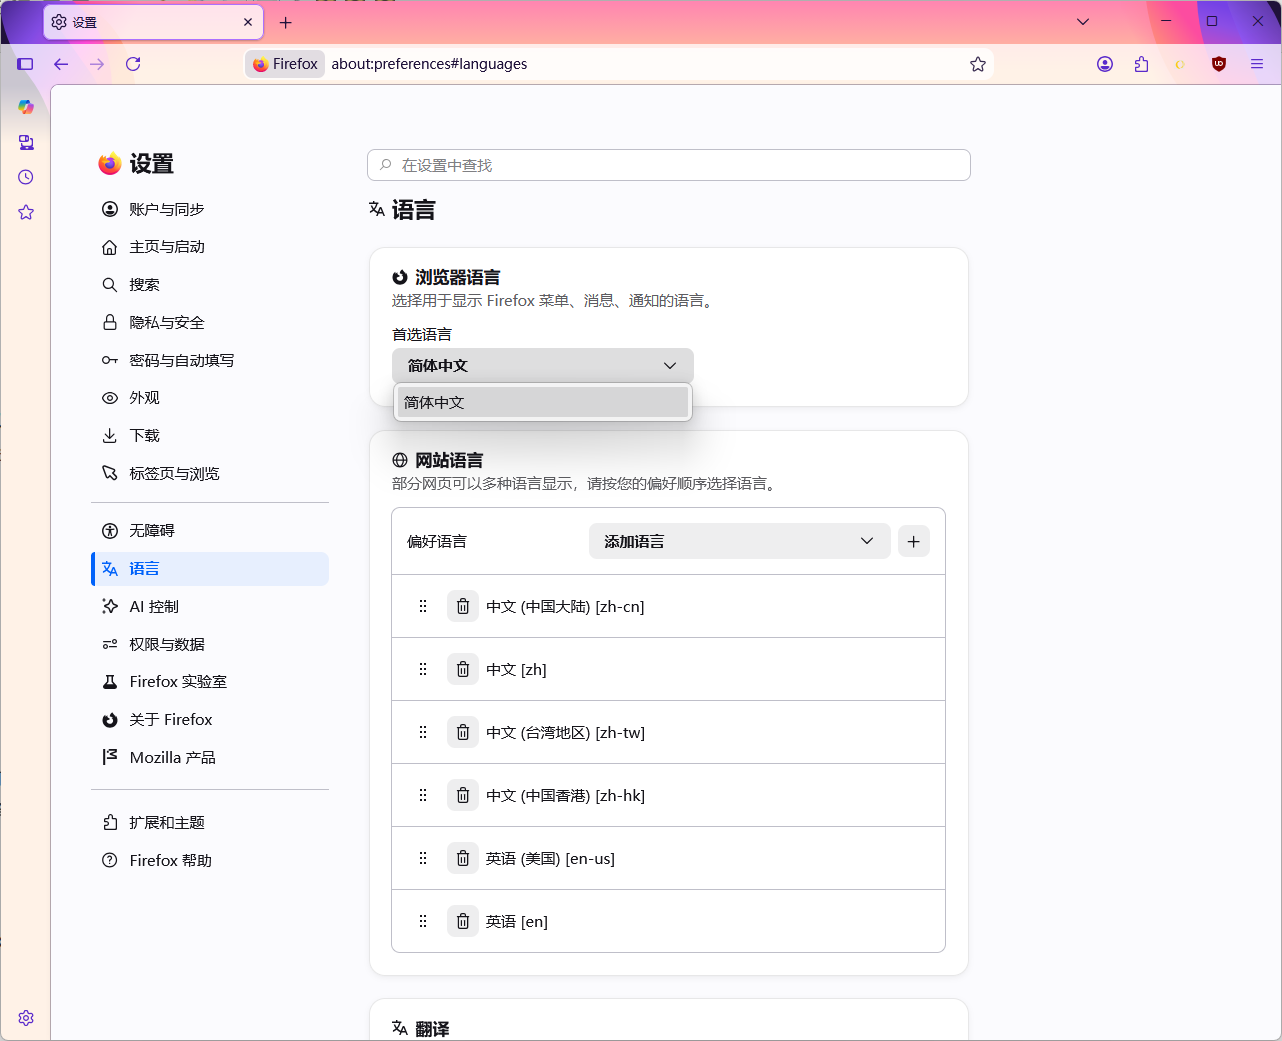
Task: Open 主页与启动 settings section
Action: click(x=210, y=247)
